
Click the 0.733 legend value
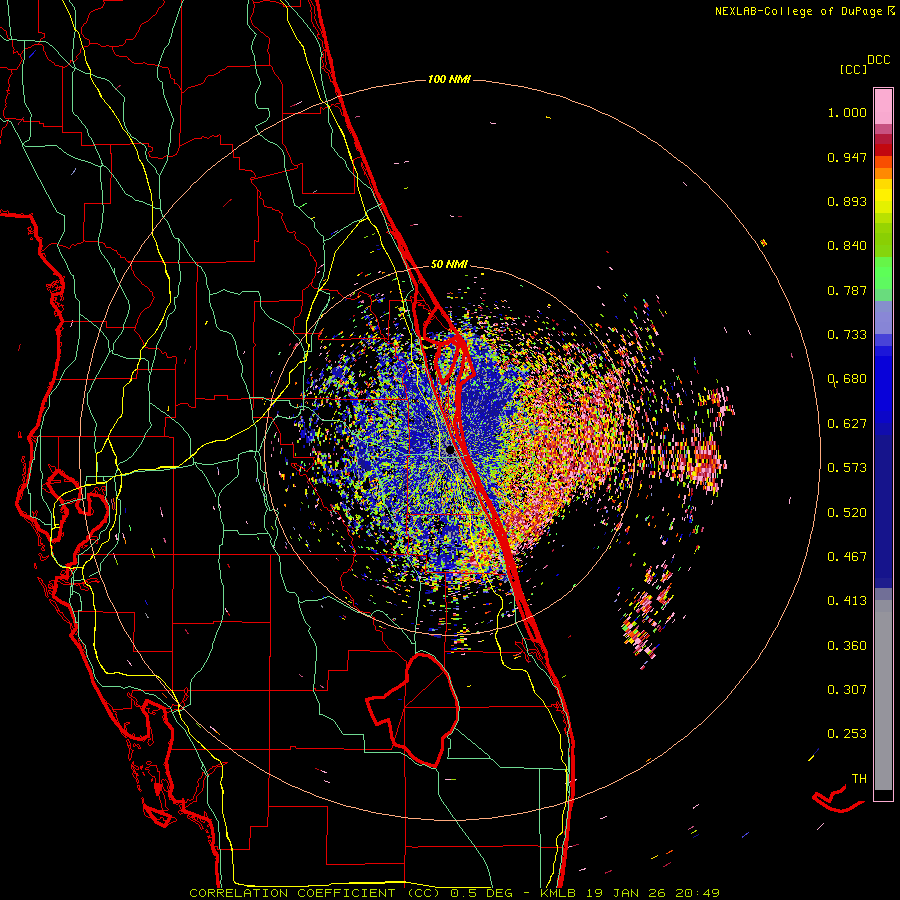tap(847, 335)
